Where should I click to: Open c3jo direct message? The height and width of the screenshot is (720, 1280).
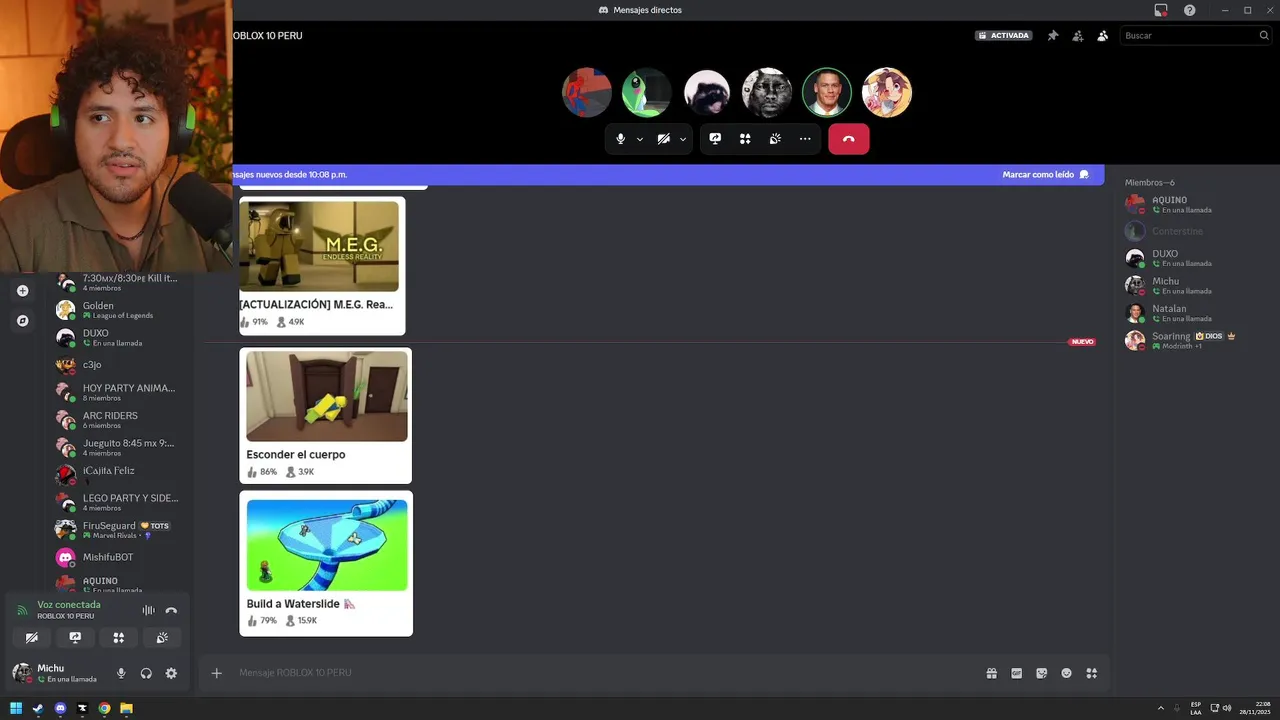pyautogui.click(x=120, y=365)
